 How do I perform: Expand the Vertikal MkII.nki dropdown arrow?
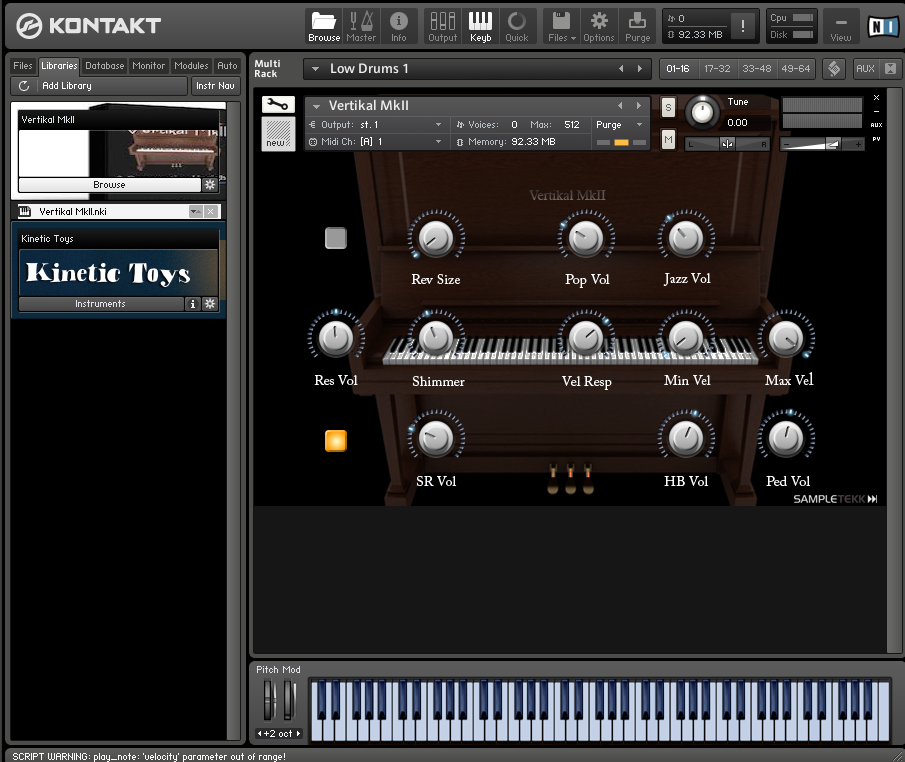(x=196, y=212)
